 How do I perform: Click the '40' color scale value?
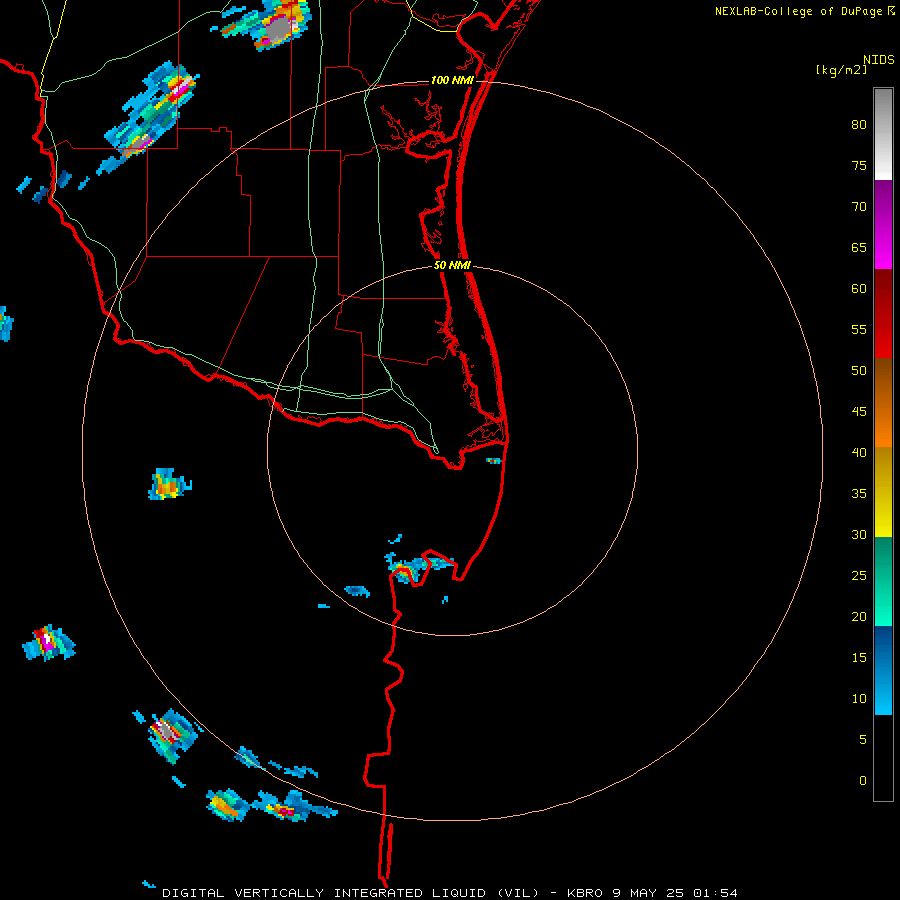pos(859,453)
